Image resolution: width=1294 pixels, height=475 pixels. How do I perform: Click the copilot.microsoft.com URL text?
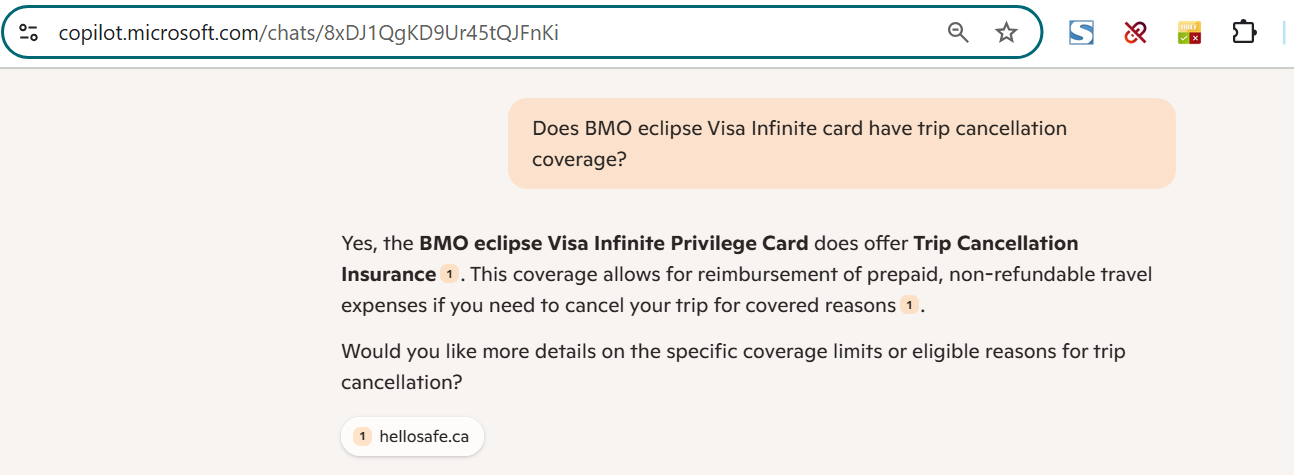click(160, 33)
